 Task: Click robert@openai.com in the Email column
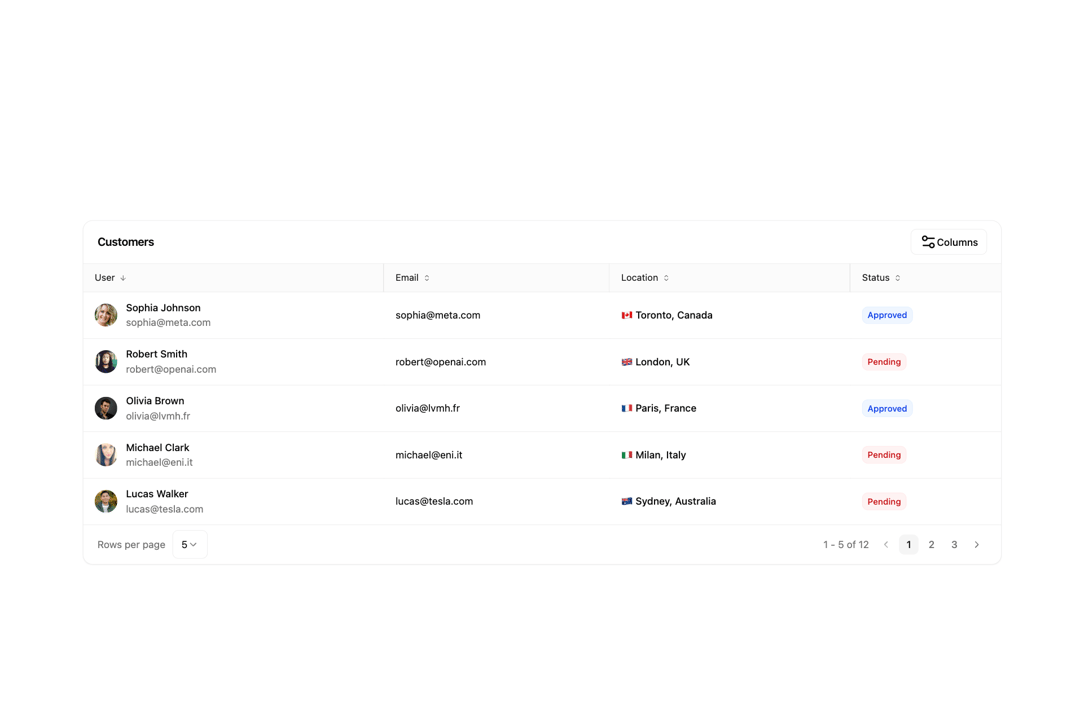click(x=441, y=362)
